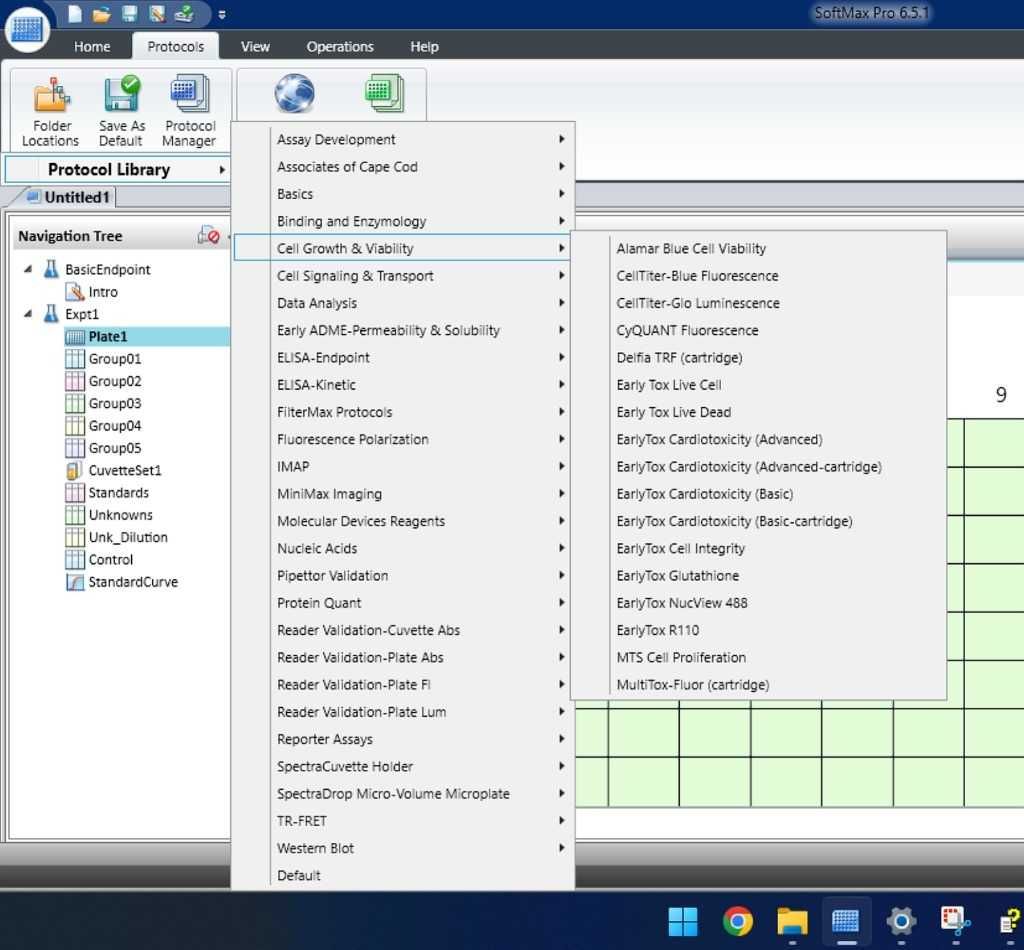
Task: Click the Open folder quick access icon
Action: tap(102, 14)
